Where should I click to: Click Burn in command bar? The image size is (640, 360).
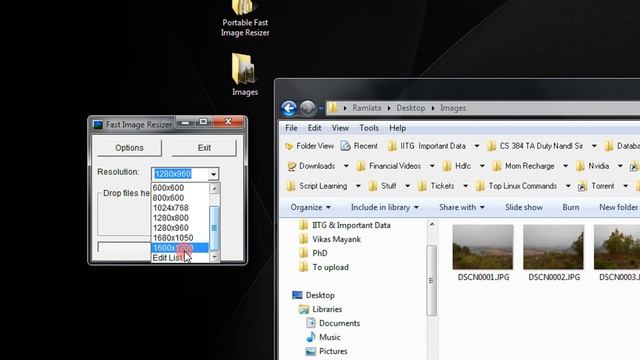point(571,207)
